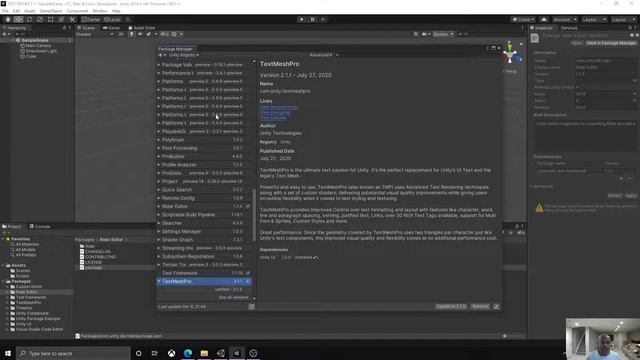Start Play mode
Viewport: 640px width, 360px height.
(x=302, y=20)
